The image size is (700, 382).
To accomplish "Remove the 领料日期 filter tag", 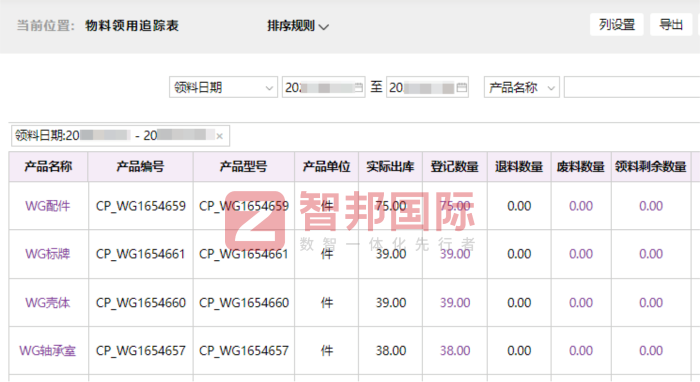I will (x=219, y=136).
